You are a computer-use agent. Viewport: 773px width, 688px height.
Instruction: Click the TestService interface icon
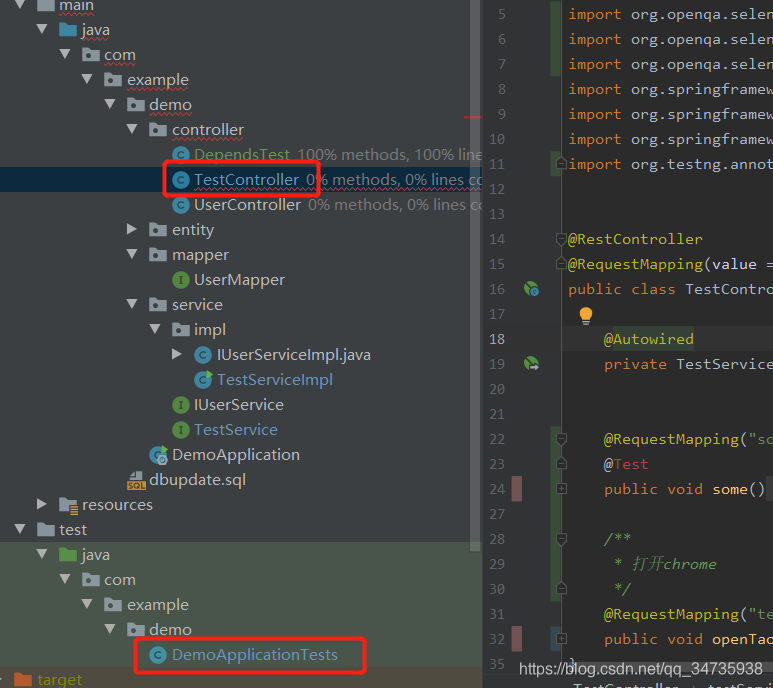pos(181,430)
